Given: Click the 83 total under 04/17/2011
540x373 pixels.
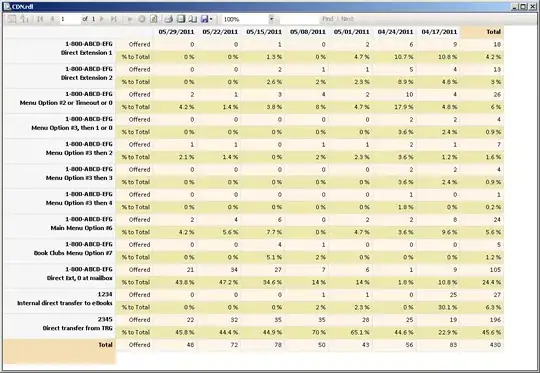Looking at the screenshot, I should click(x=453, y=345).
